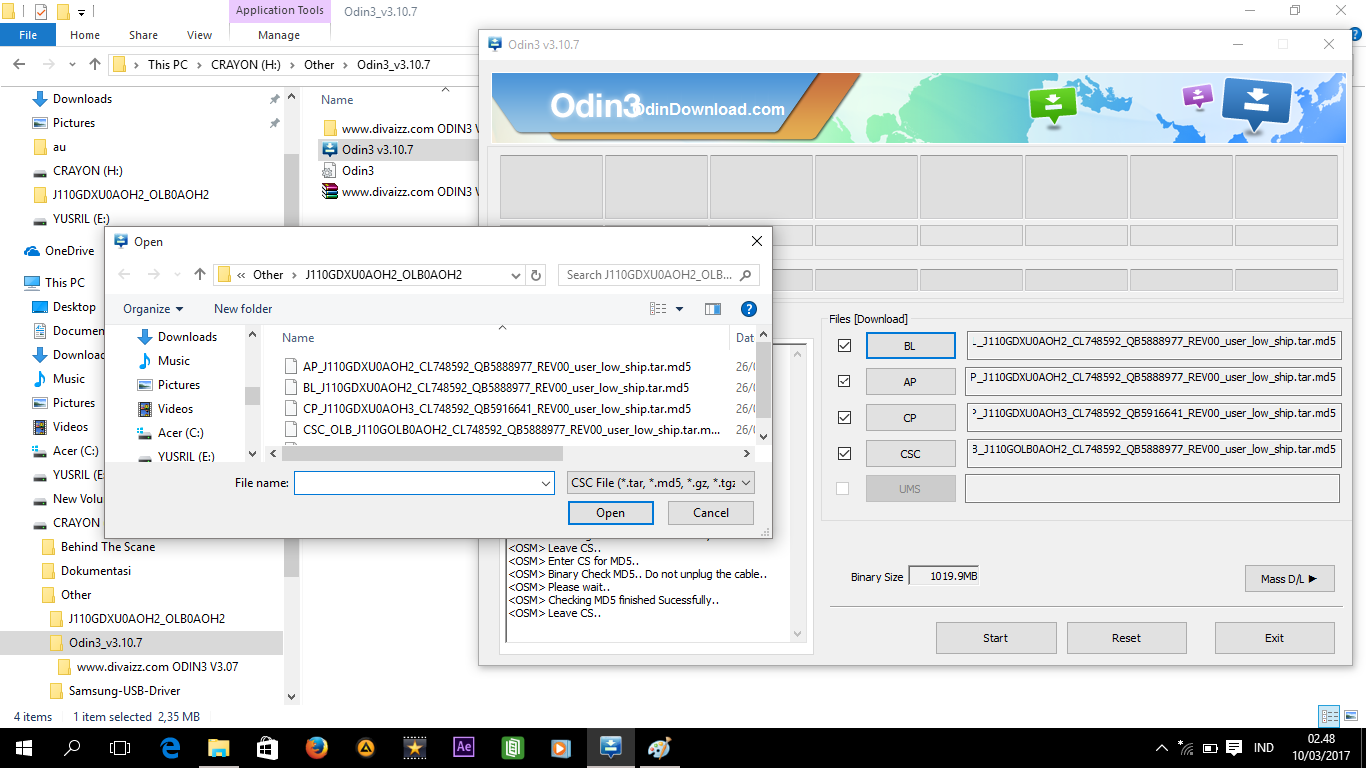Click Mass D/L button in Odin3
The width and height of the screenshot is (1366, 768).
1290,579
